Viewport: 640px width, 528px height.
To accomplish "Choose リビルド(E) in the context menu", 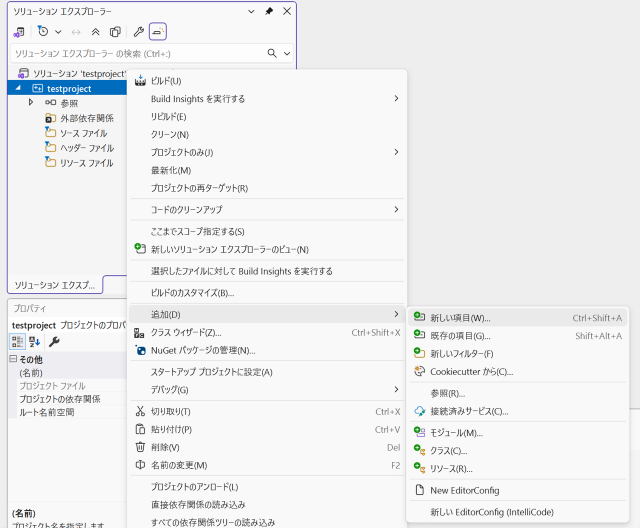I will coord(169,117).
